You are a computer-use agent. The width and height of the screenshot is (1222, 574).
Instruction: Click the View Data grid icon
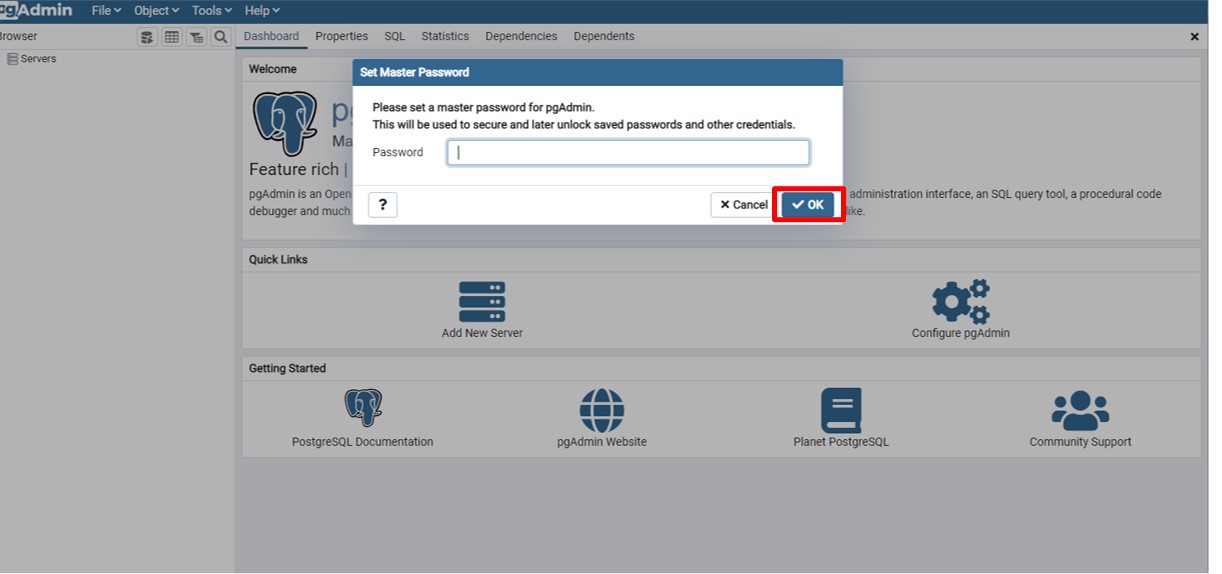click(x=172, y=37)
